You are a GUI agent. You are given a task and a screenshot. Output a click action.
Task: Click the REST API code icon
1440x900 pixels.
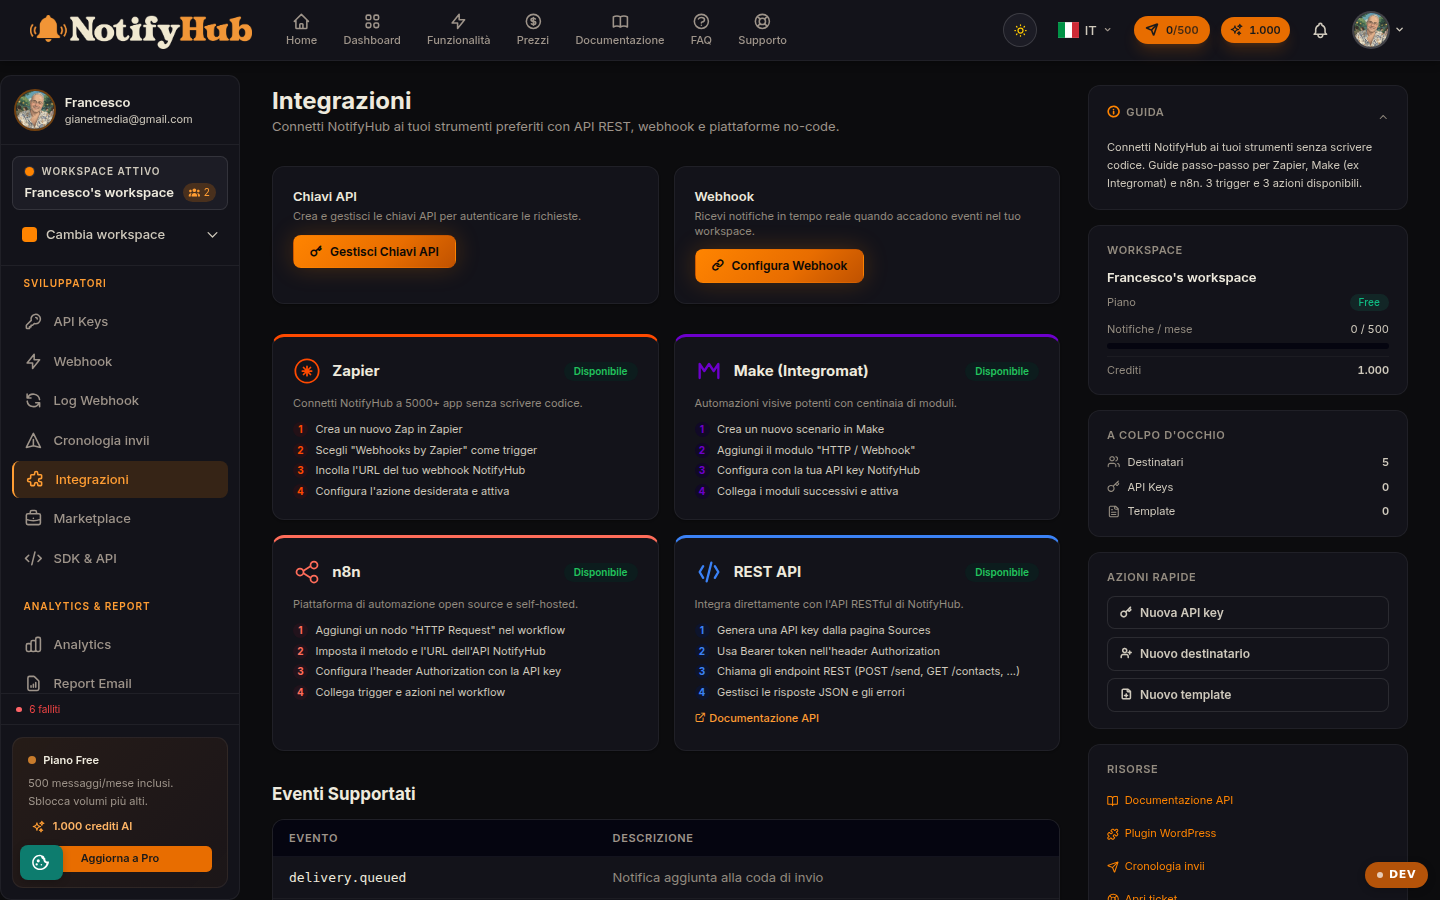click(x=709, y=572)
